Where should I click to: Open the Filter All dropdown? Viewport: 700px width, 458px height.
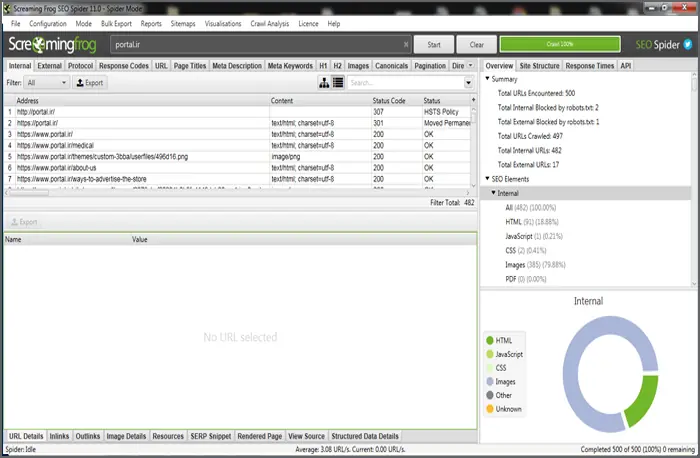click(46, 83)
